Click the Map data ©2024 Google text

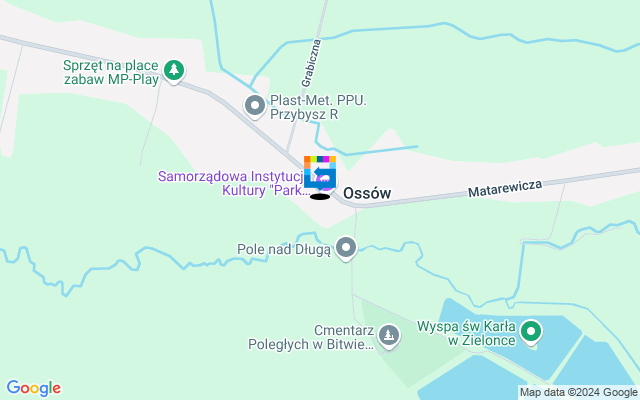coord(578,393)
